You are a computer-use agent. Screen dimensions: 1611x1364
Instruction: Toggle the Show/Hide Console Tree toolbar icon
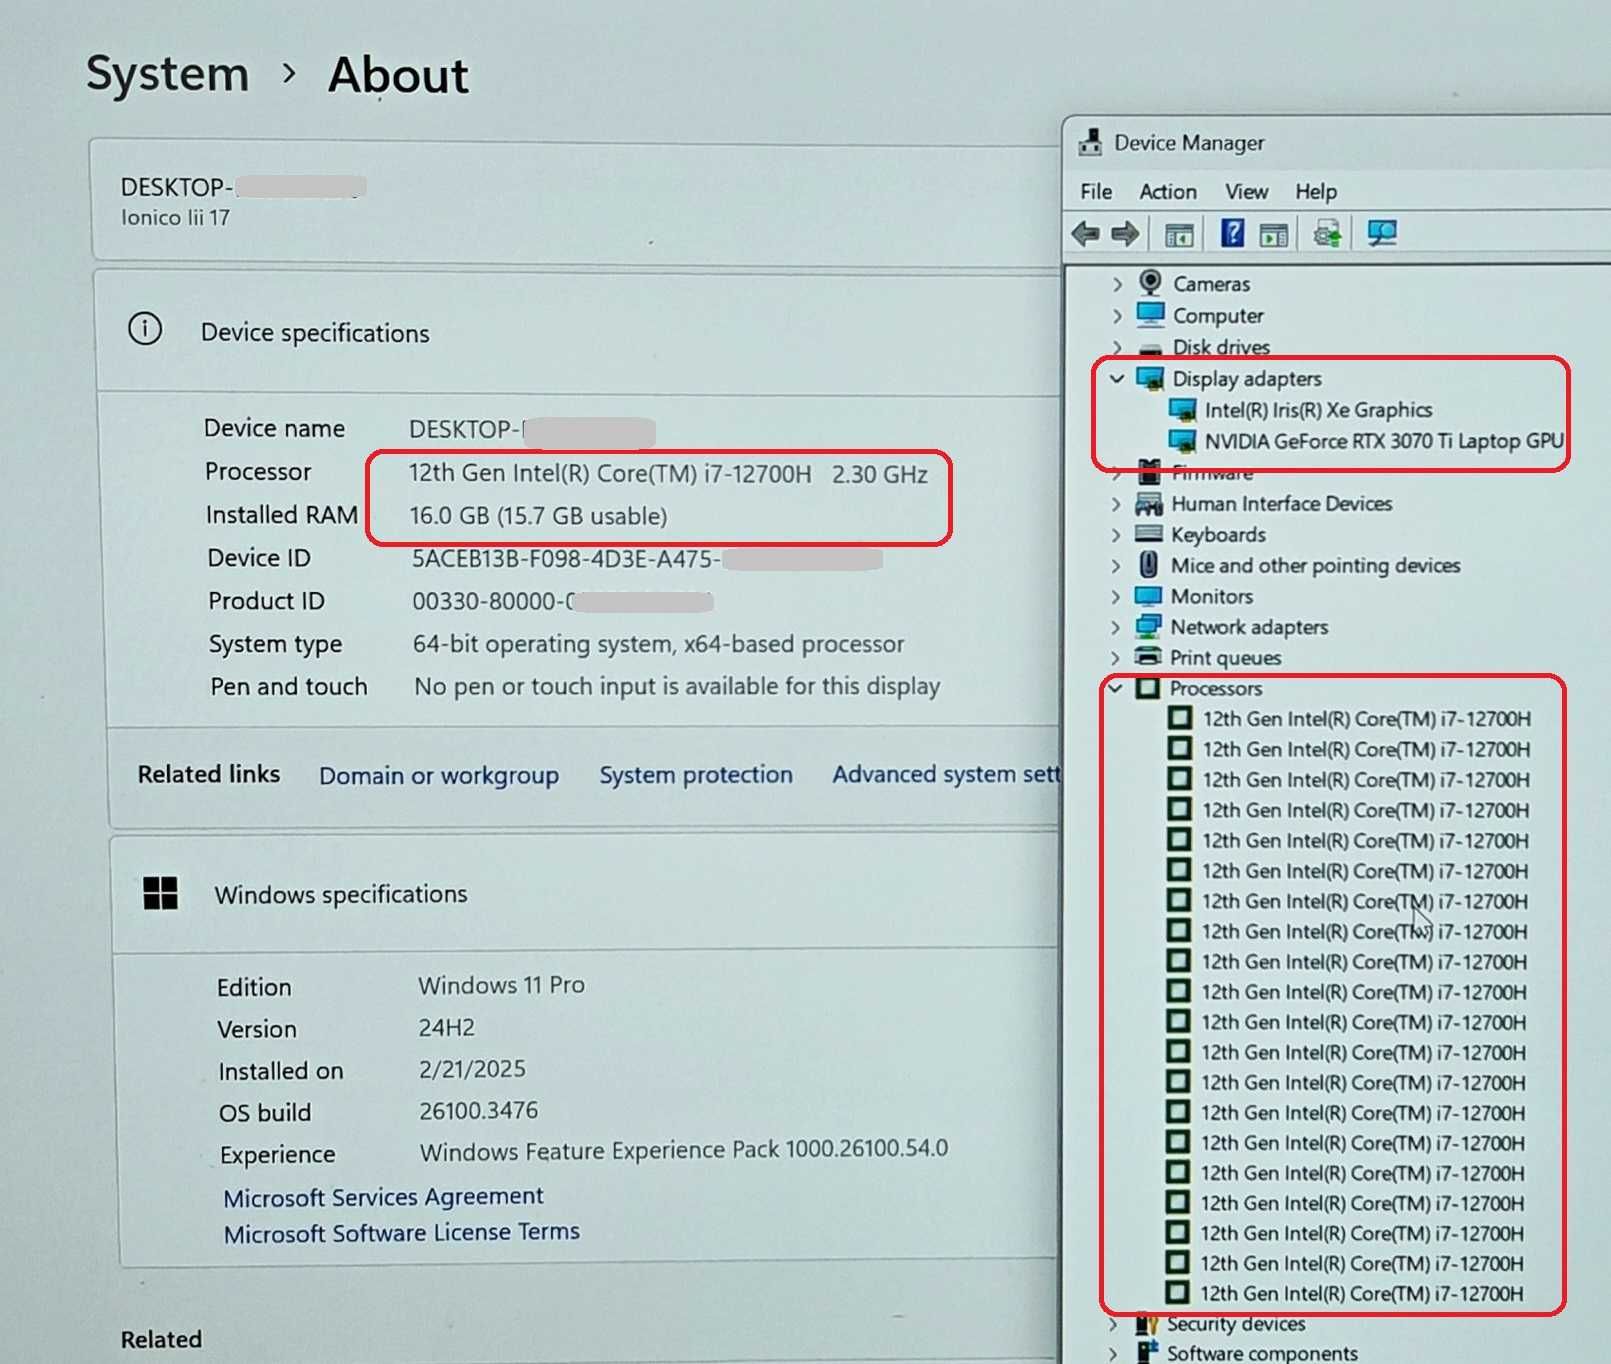click(x=1179, y=235)
